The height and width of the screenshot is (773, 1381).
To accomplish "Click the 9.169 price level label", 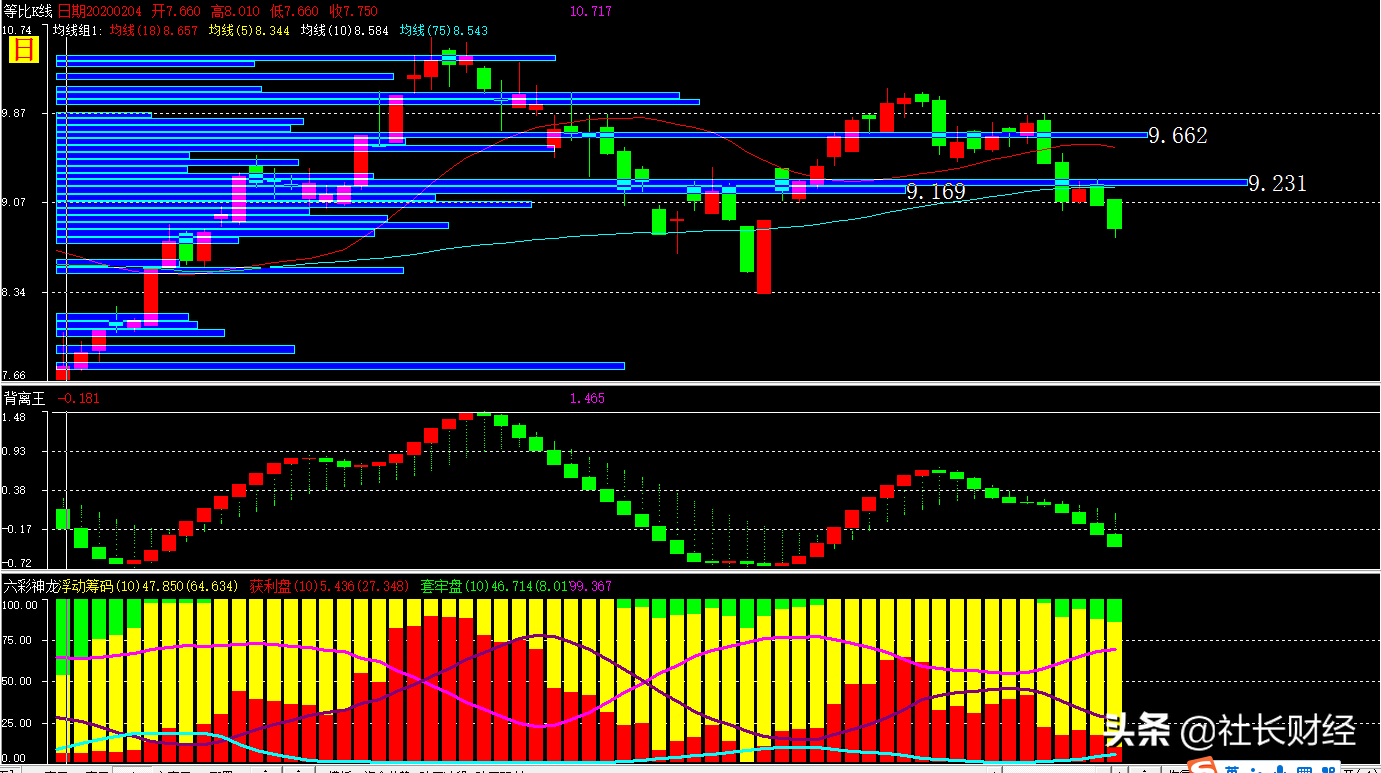I will click(x=936, y=191).
